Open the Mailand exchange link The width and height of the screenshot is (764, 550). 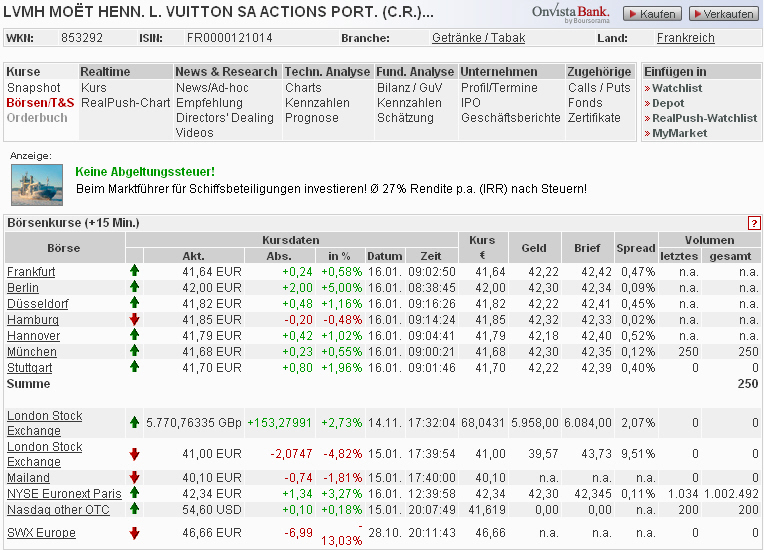[28, 478]
